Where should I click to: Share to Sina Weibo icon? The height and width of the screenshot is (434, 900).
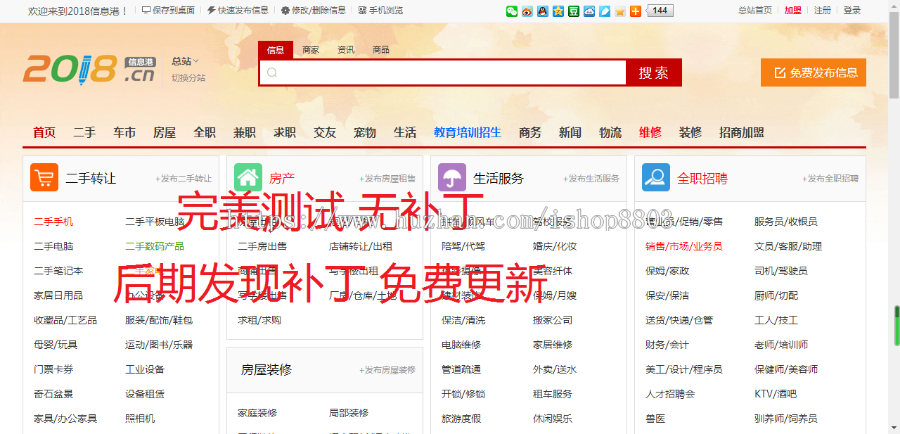pos(527,11)
